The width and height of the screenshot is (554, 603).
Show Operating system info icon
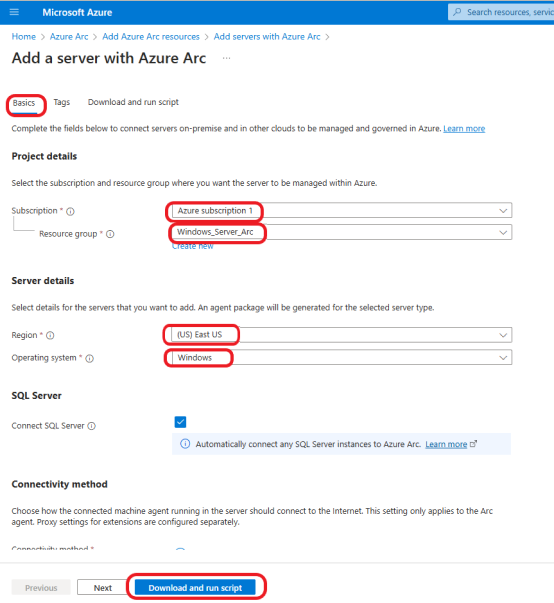[x=90, y=358]
